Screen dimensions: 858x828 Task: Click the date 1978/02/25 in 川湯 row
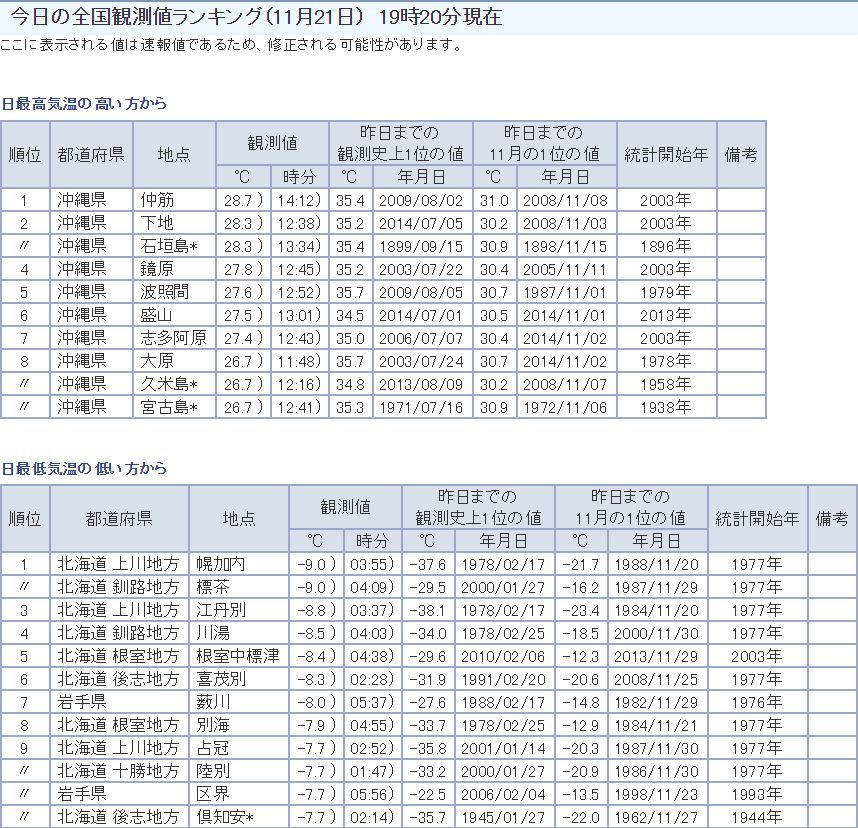point(503,633)
